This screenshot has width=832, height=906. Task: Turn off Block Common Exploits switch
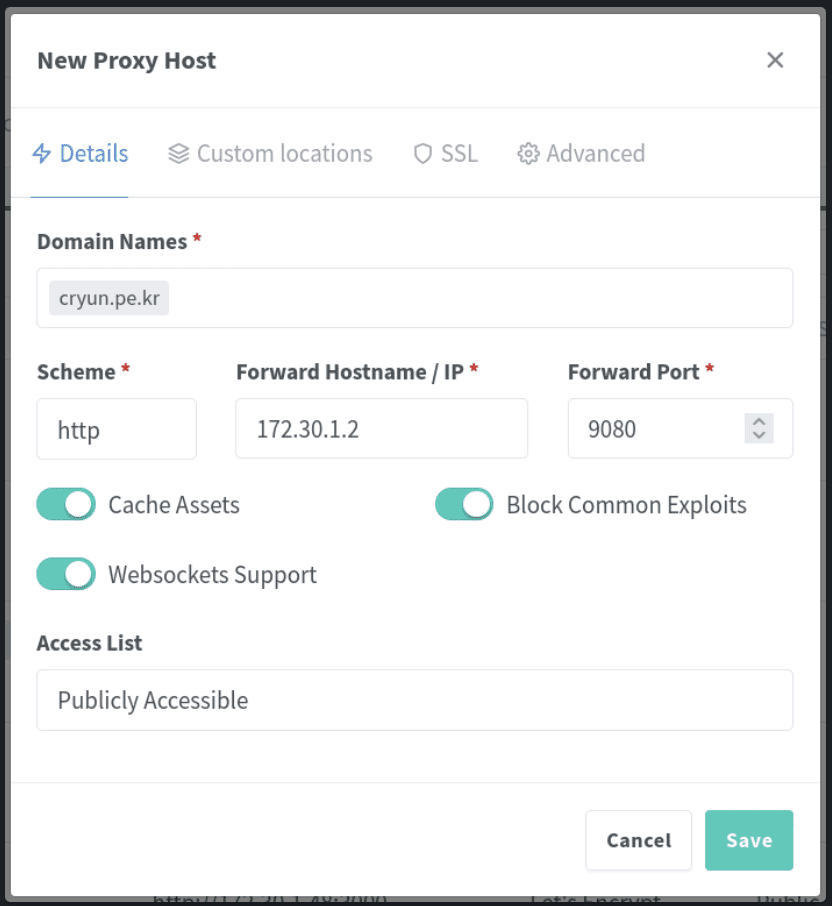tap(464, 504)
